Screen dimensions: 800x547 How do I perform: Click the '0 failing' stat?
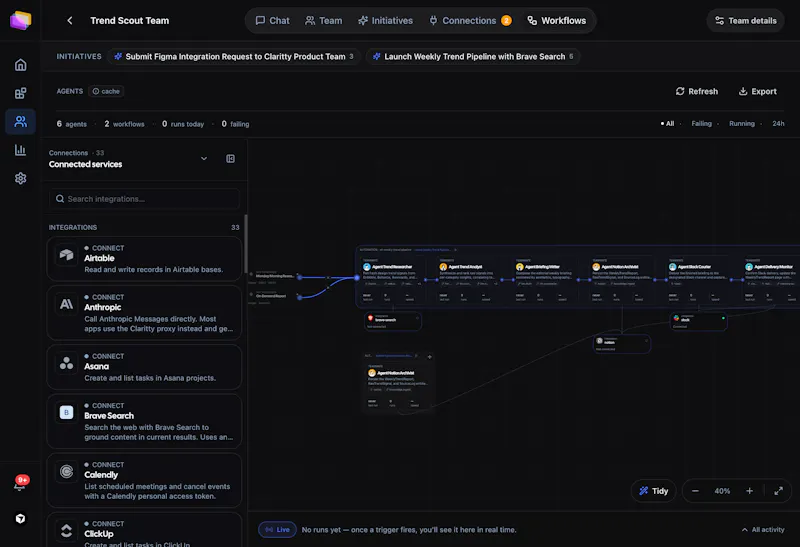coord(235,124)
